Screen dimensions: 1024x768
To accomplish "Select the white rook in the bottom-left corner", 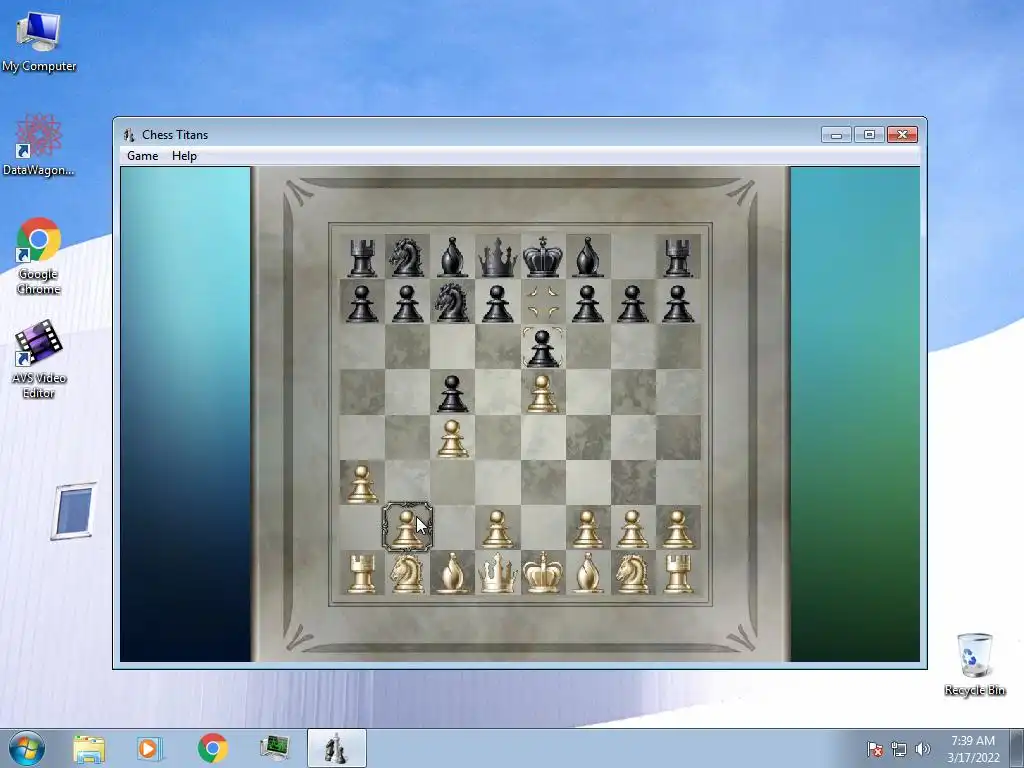I will pos(362,573).
